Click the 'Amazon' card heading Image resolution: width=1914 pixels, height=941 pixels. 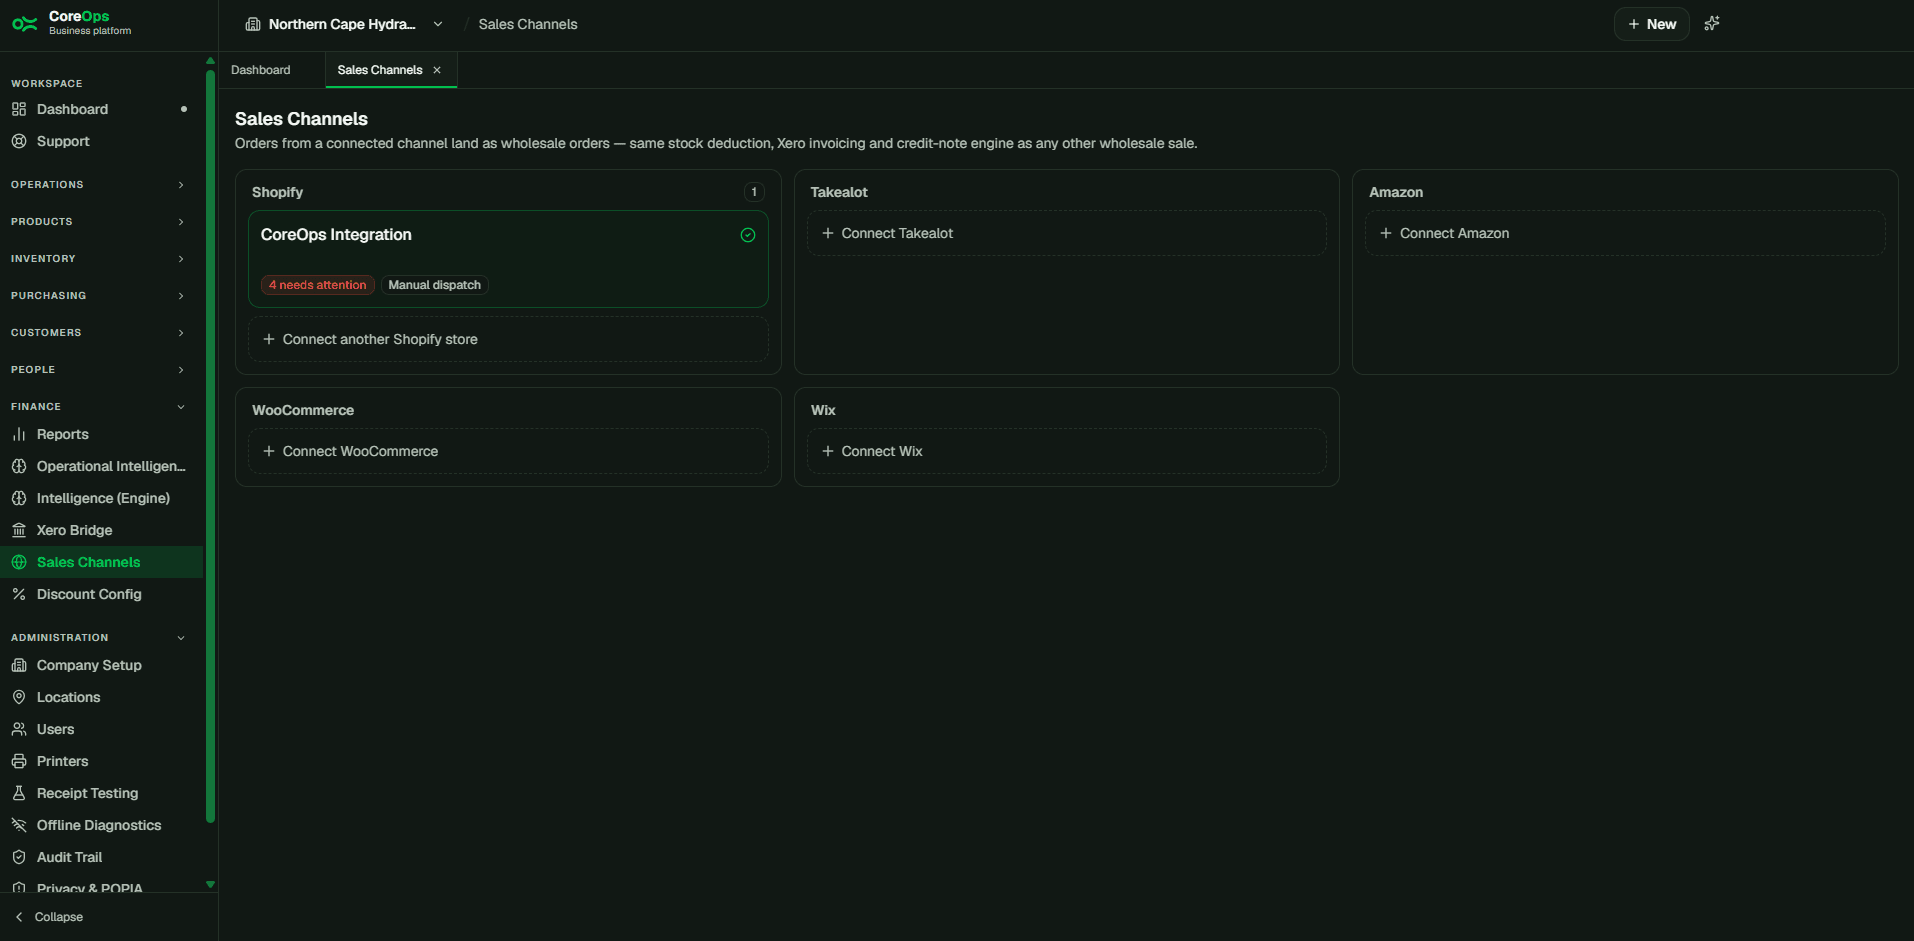[x=1396, y=192]
